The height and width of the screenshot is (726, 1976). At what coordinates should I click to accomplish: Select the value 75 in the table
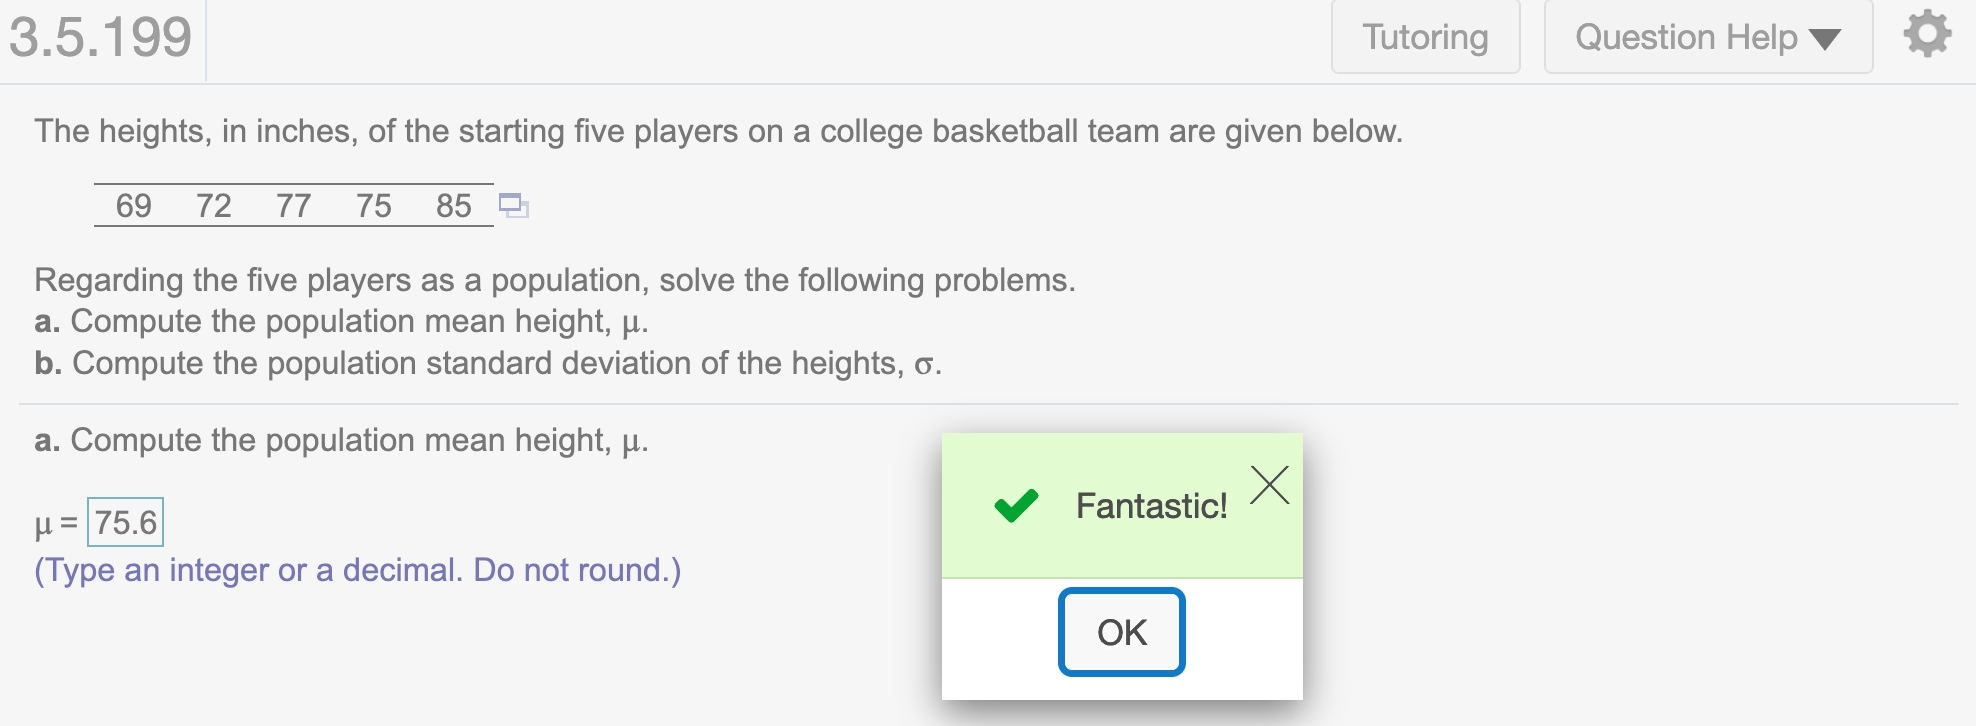(374, 206)
